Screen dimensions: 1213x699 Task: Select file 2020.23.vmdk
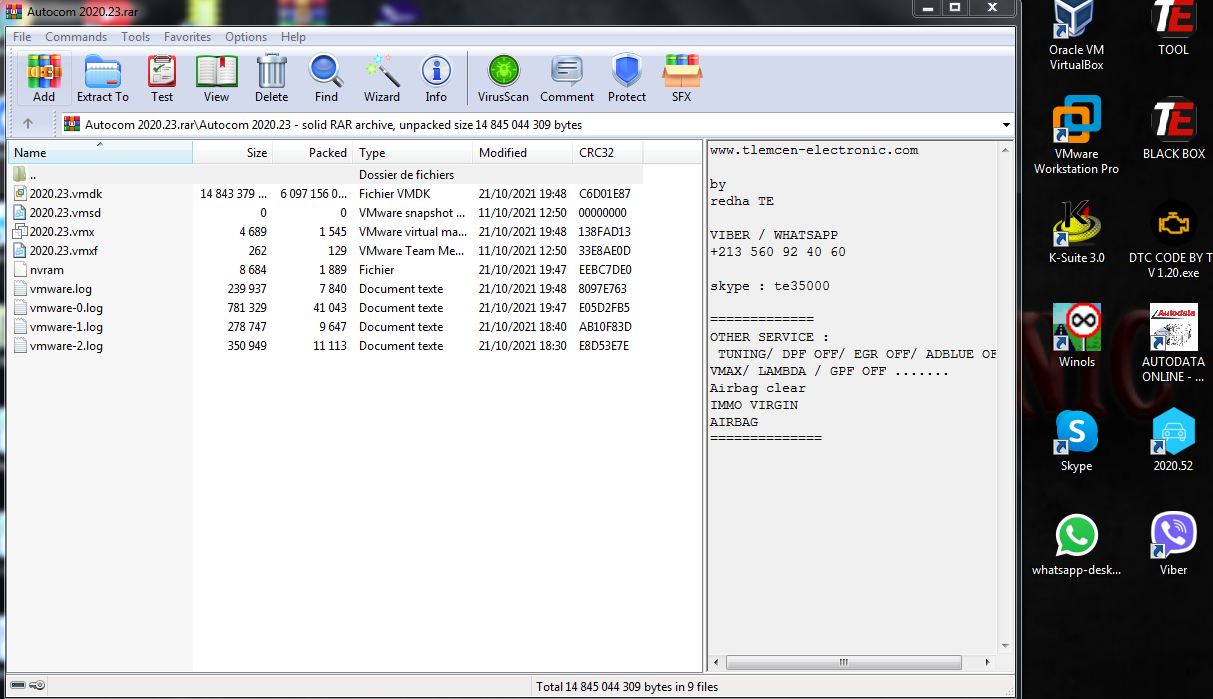click(325, 194)
